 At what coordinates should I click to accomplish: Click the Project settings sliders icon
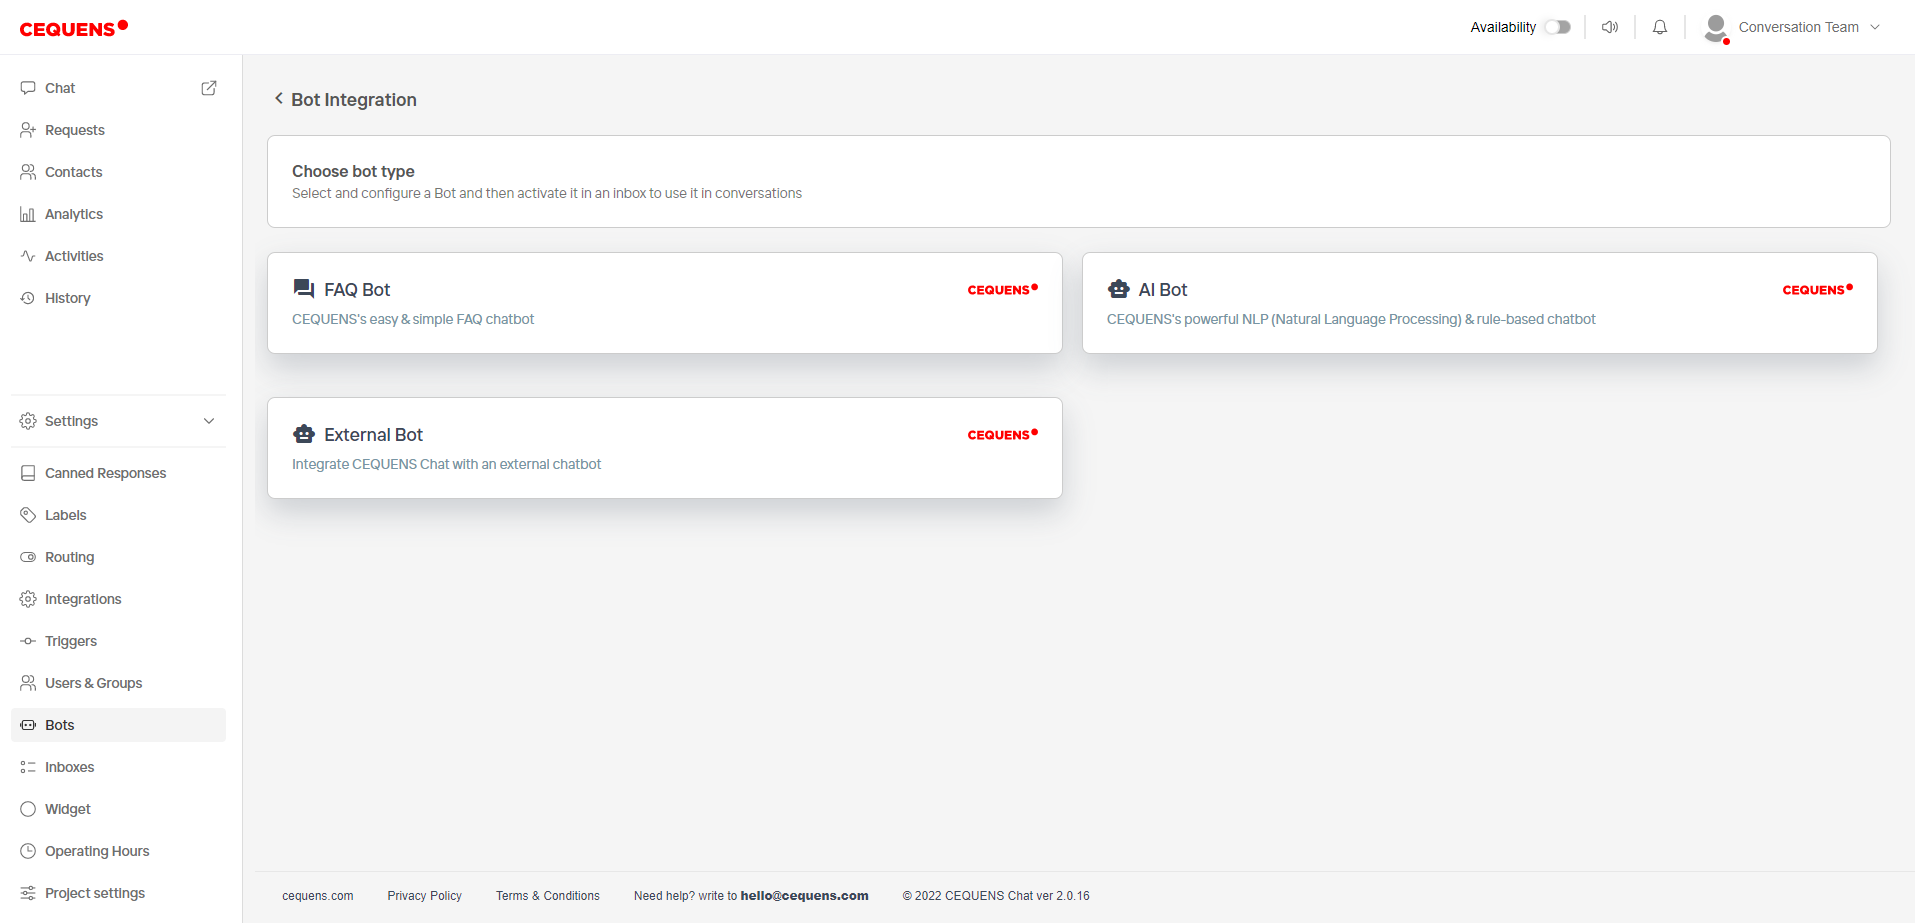[28, 893]
